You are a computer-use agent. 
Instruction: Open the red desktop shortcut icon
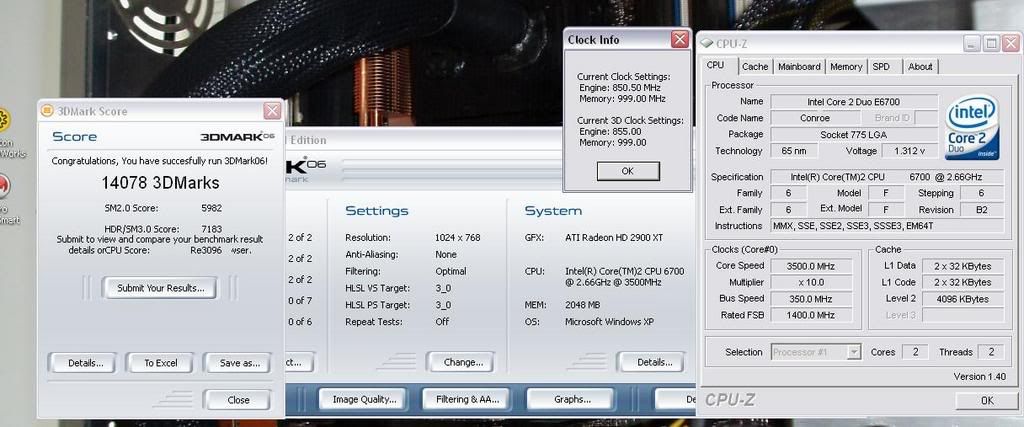point(3,186)
